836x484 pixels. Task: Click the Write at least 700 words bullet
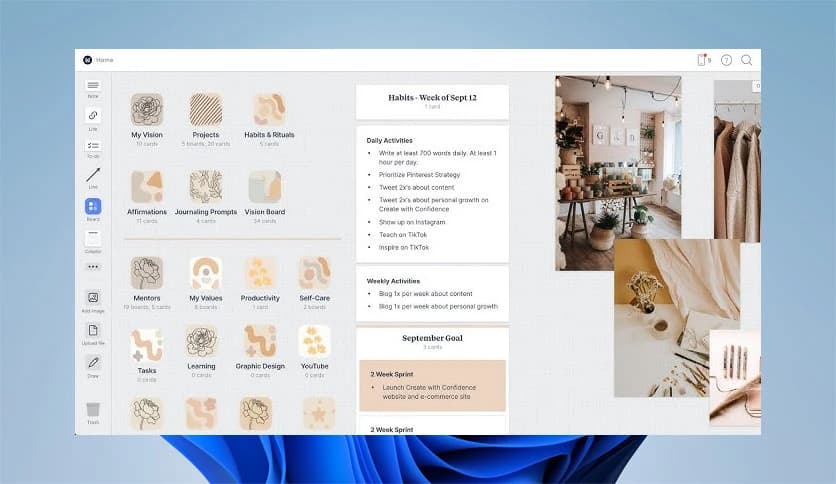tap(437, 157)
